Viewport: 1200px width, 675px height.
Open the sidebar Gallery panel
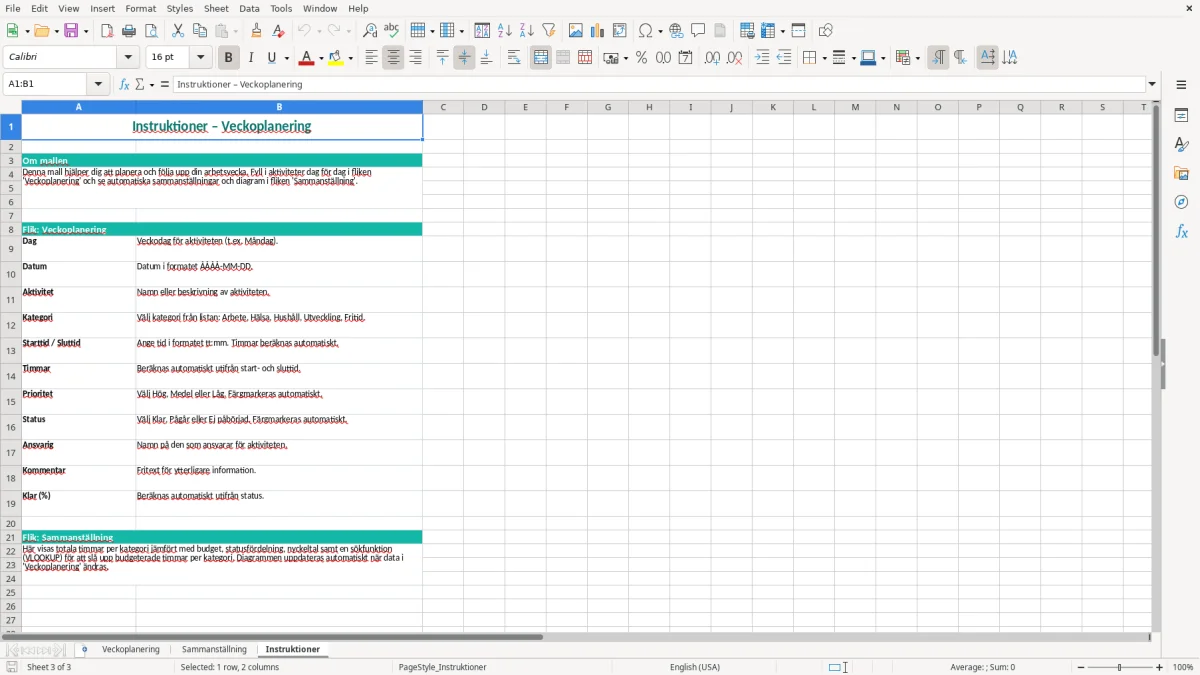pyautogui.click(x=1181, y=174)
